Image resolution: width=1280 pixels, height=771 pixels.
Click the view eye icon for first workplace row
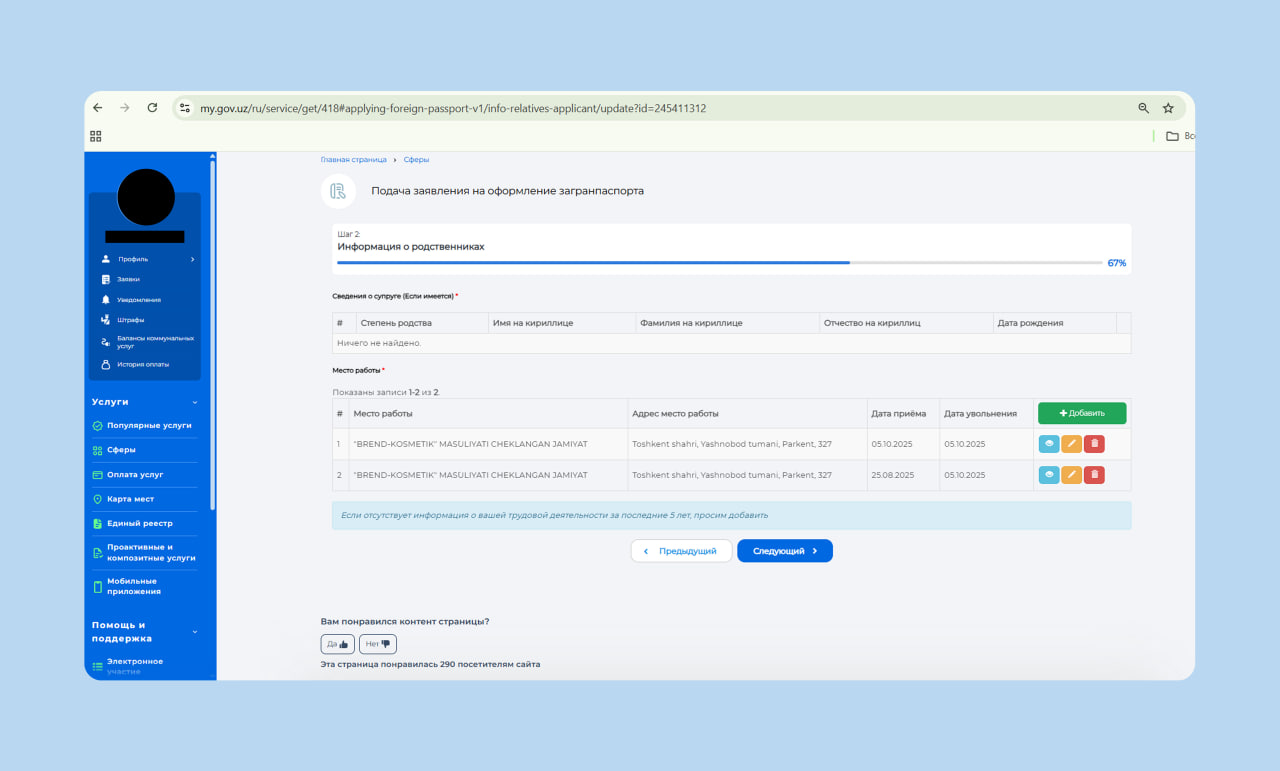[1049, 444]
